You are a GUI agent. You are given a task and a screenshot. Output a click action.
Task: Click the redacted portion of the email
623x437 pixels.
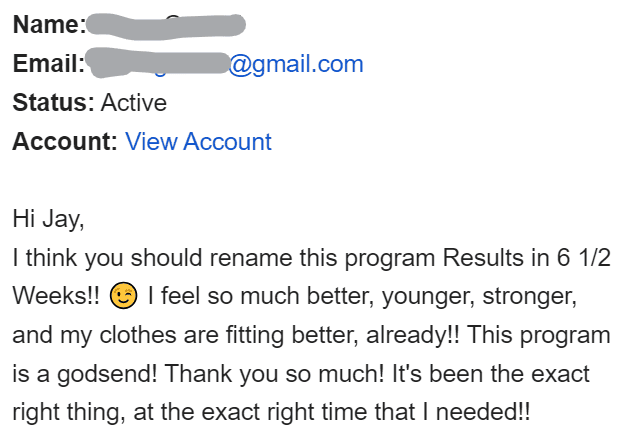(x=158, y=65)
